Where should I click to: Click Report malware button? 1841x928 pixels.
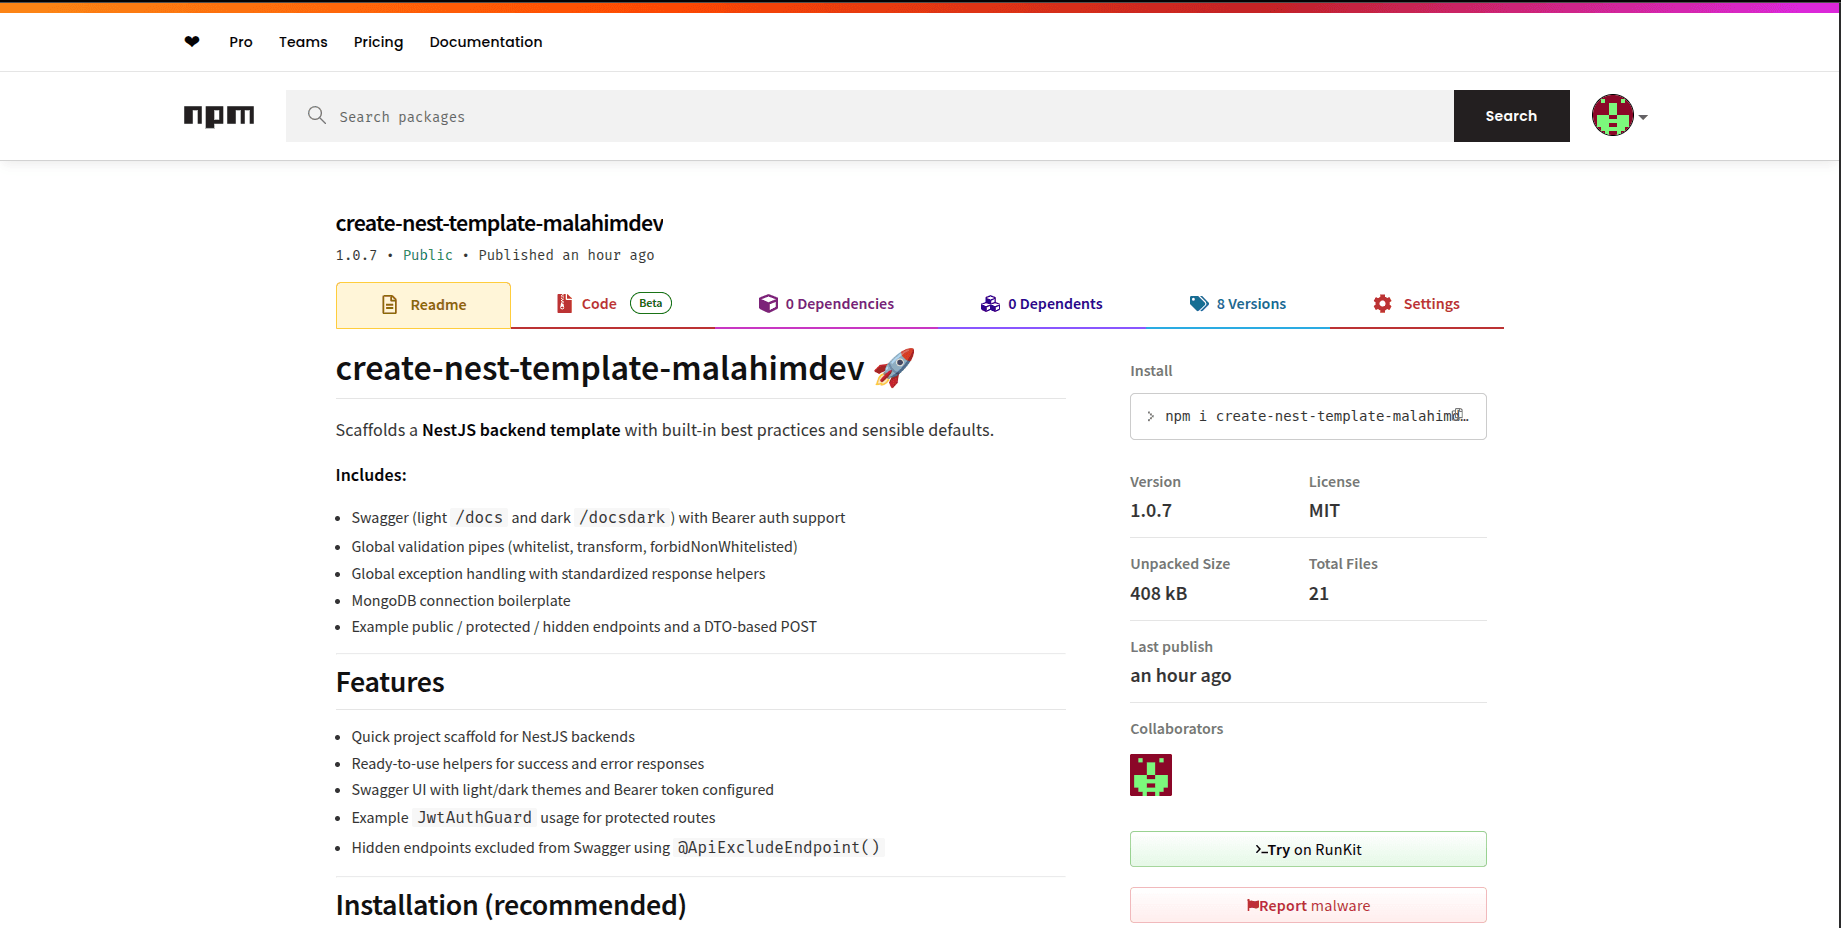point(1307,905)
